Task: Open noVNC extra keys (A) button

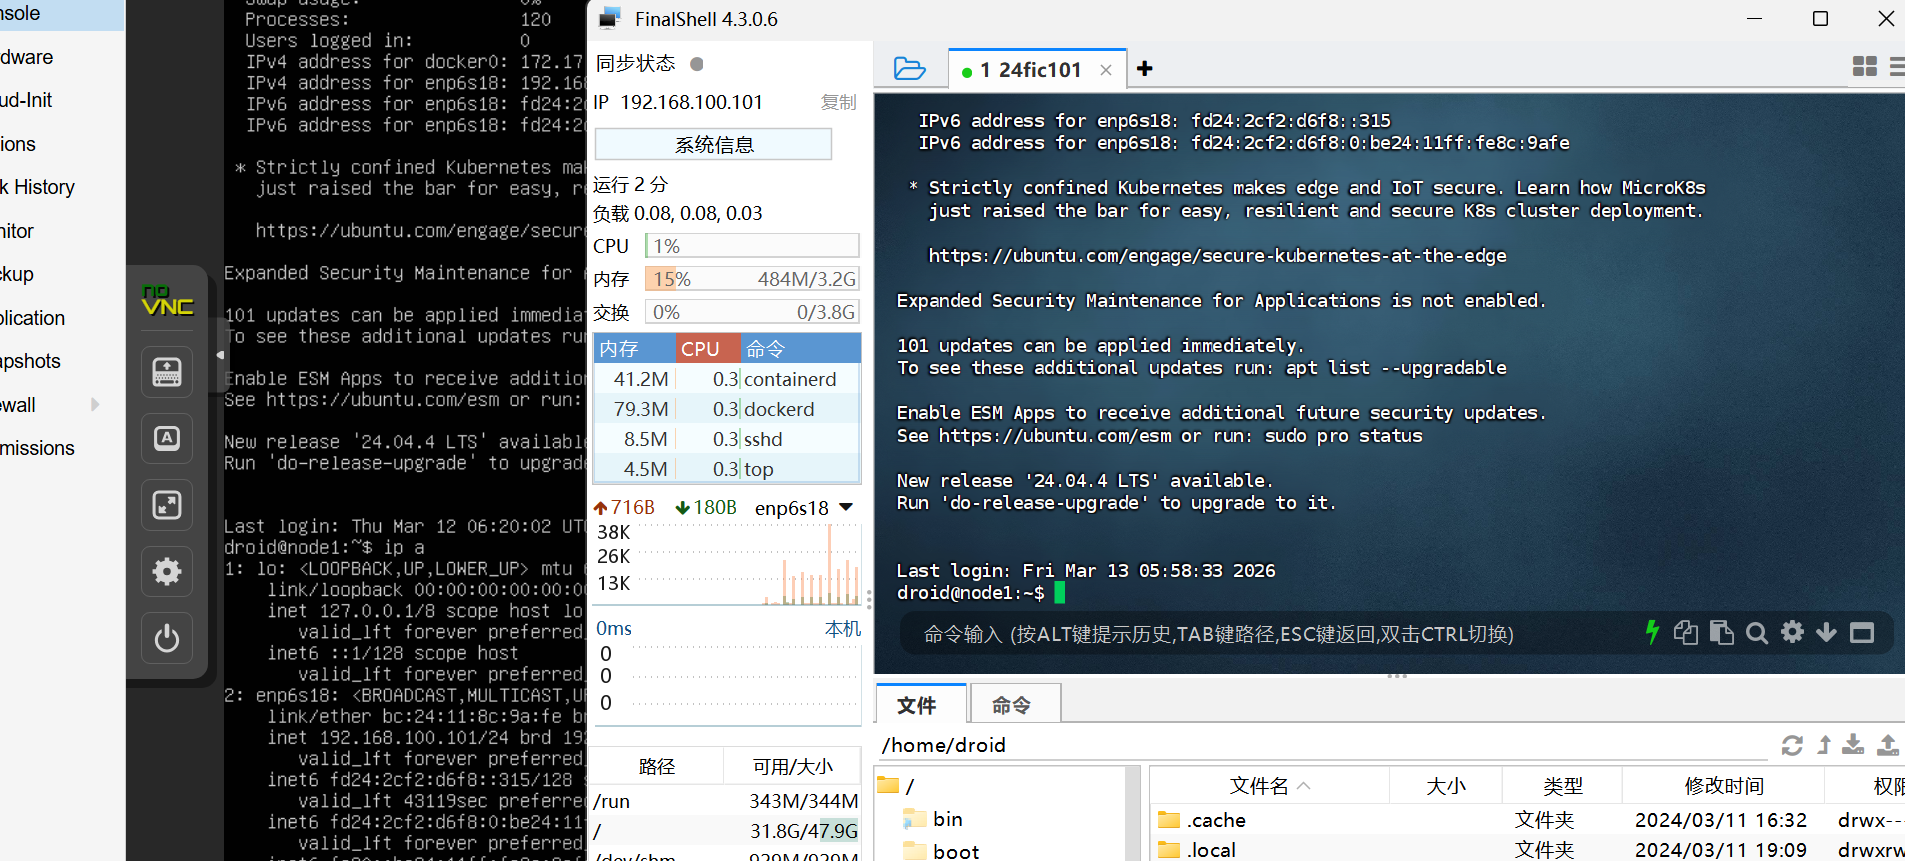Action: pos(167,438)
